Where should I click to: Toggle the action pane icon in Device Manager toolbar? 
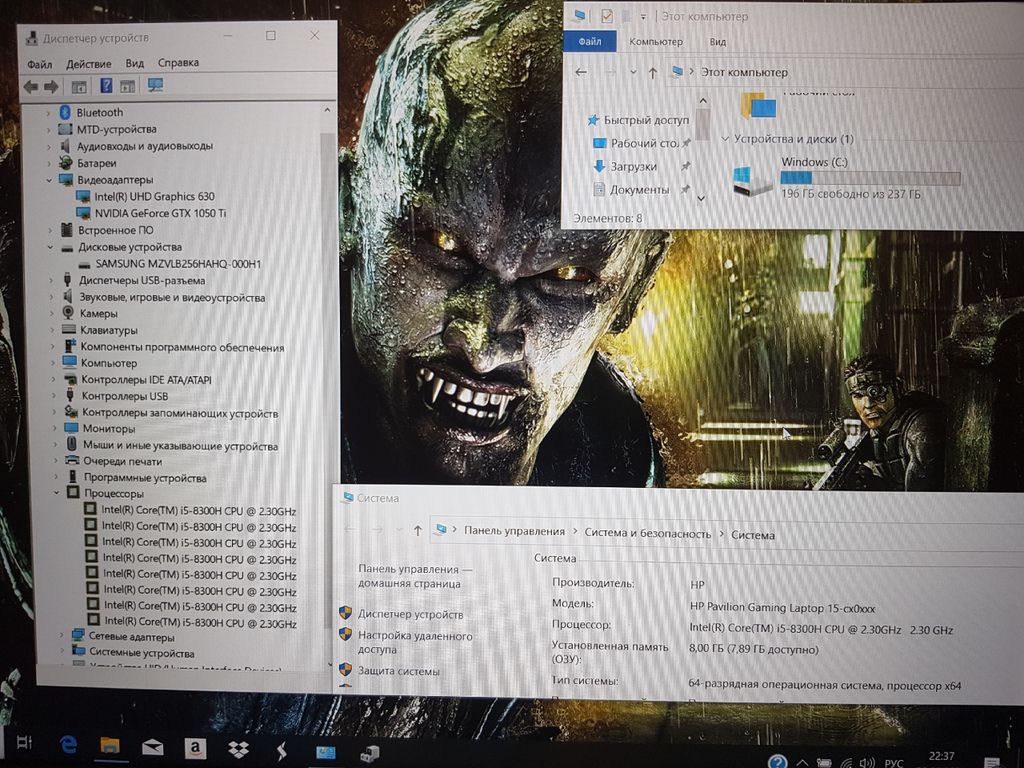point(127,86)
